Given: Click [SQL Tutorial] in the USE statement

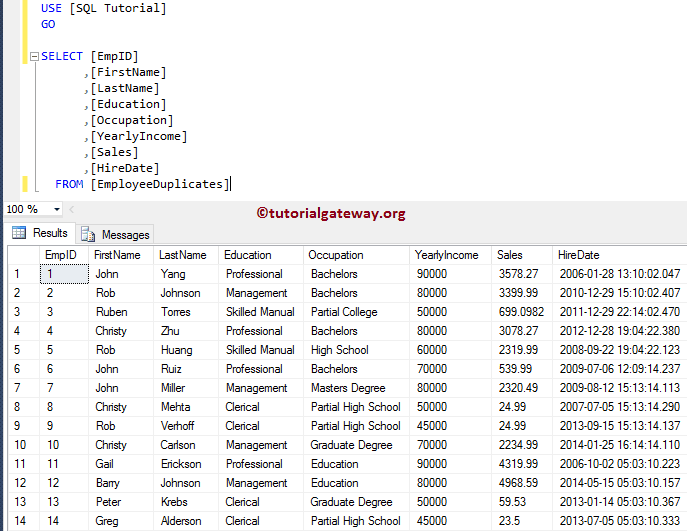Looking at the screenshot, I should (118, 8).
